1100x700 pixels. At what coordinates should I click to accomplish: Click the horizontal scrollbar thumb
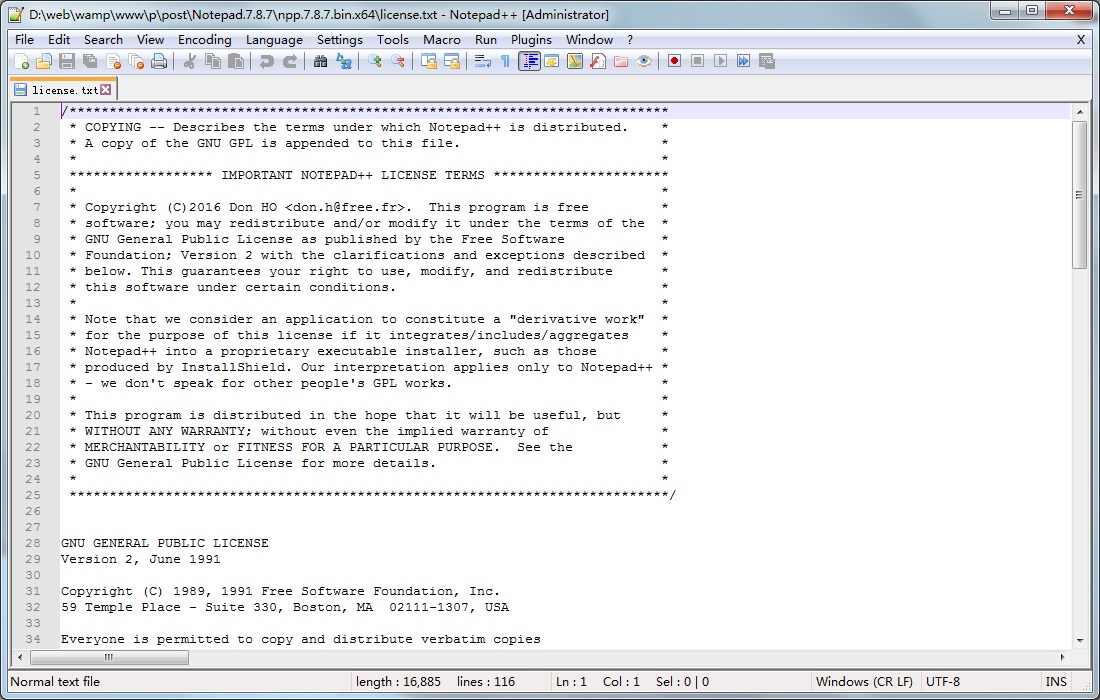click(x=109, y=657)
